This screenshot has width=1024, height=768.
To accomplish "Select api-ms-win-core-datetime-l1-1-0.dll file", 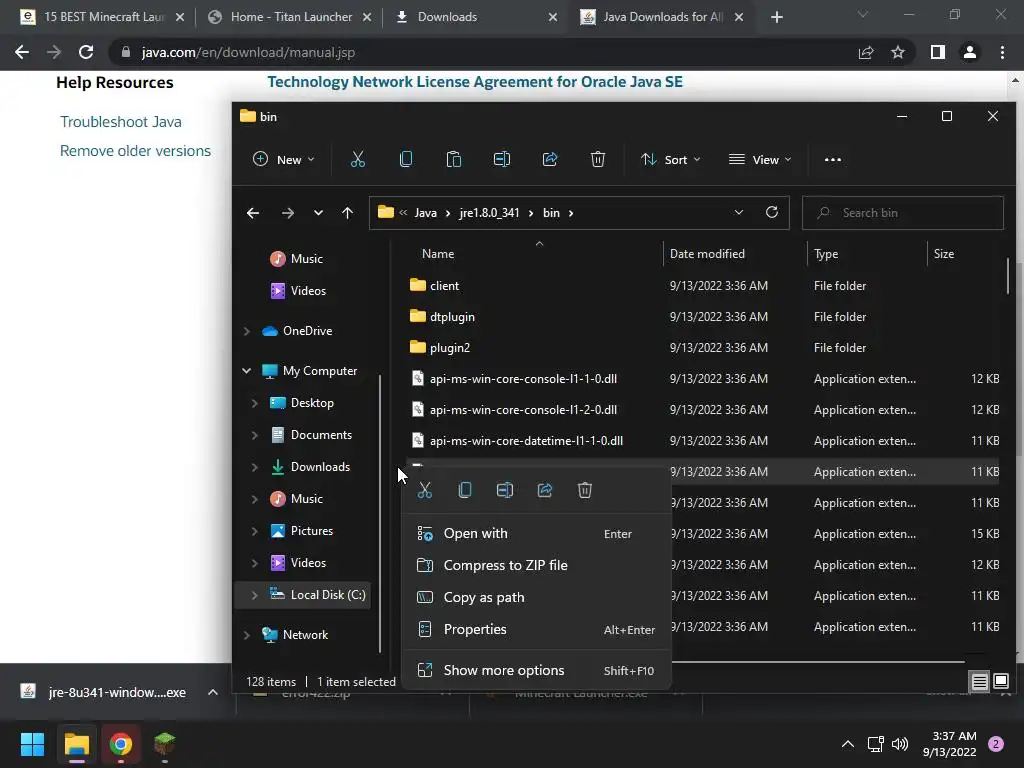I will (702, 441).
